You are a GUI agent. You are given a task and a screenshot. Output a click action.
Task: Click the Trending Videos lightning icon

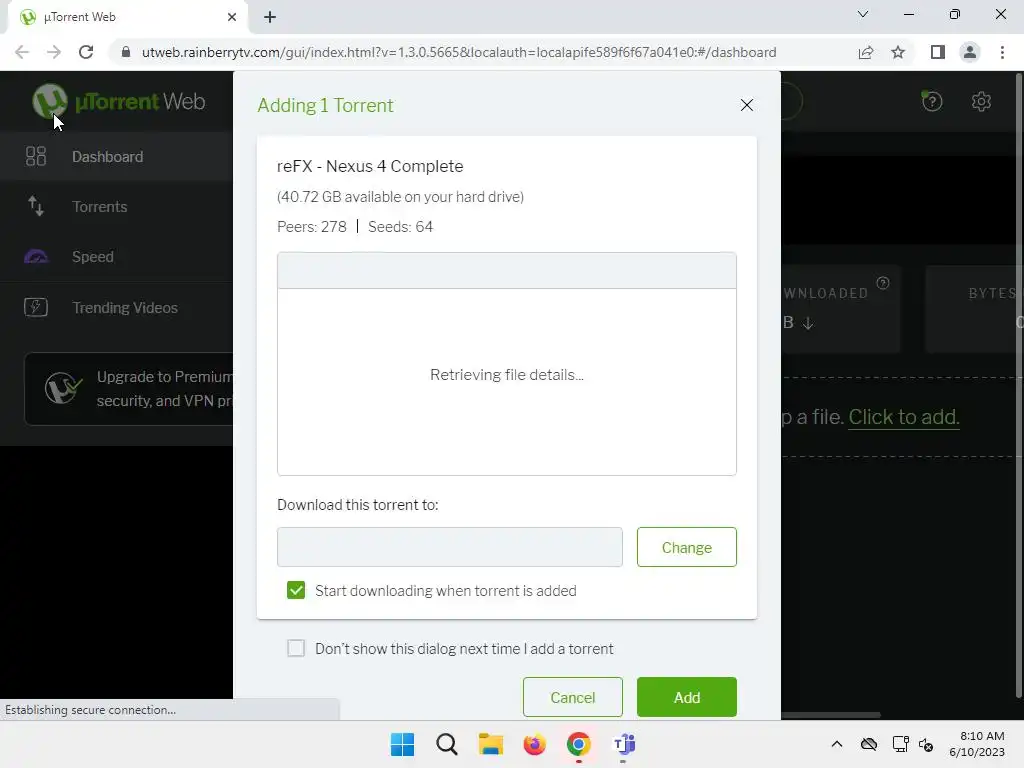pos(36,307)
